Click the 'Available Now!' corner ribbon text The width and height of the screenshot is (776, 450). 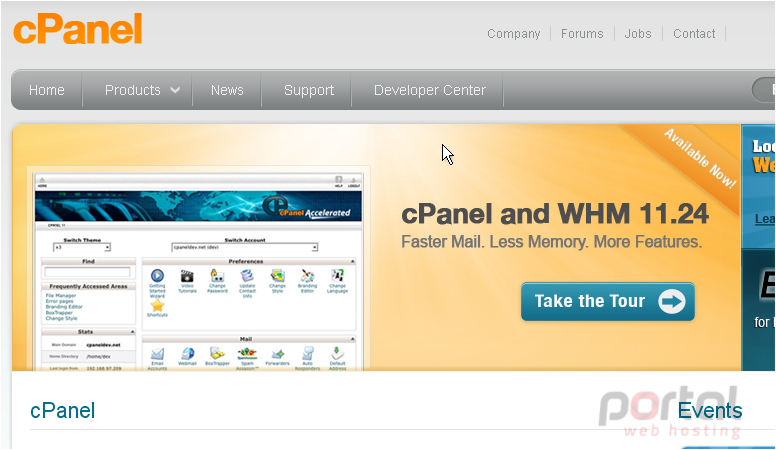click(700, 158)
